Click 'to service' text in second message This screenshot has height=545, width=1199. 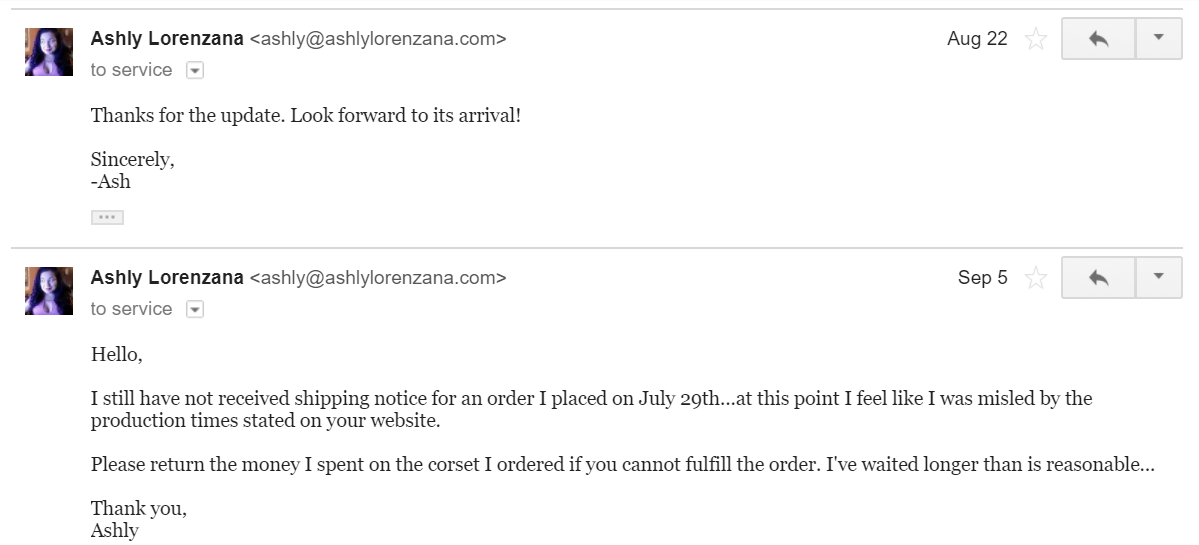[x=132, y=309]
